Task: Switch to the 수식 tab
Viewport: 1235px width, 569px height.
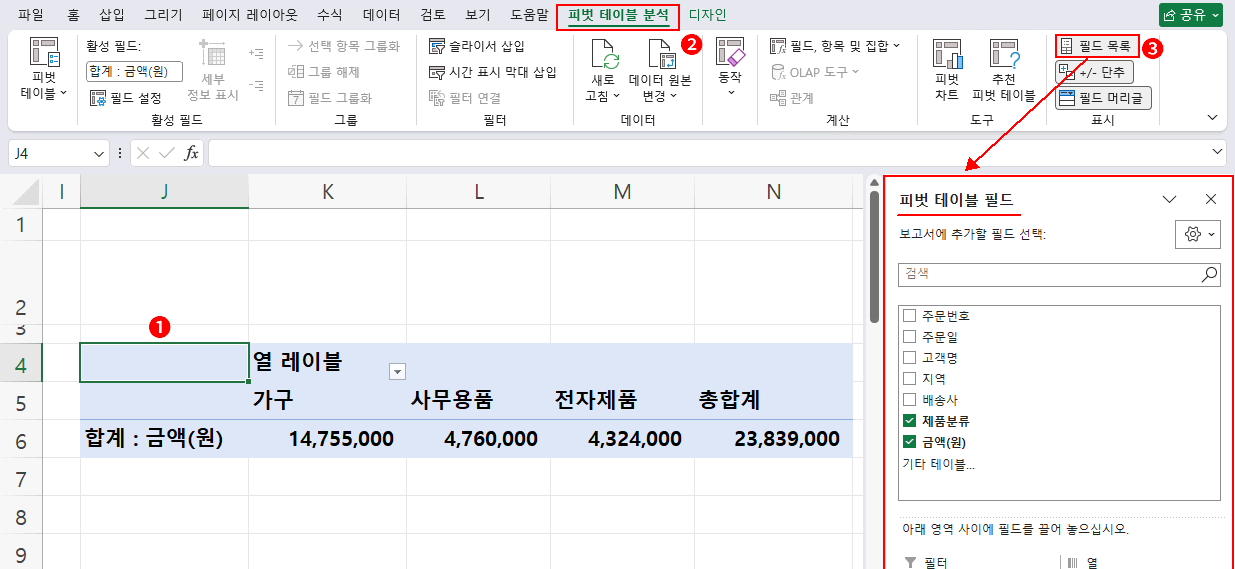Action: point(329,15)
